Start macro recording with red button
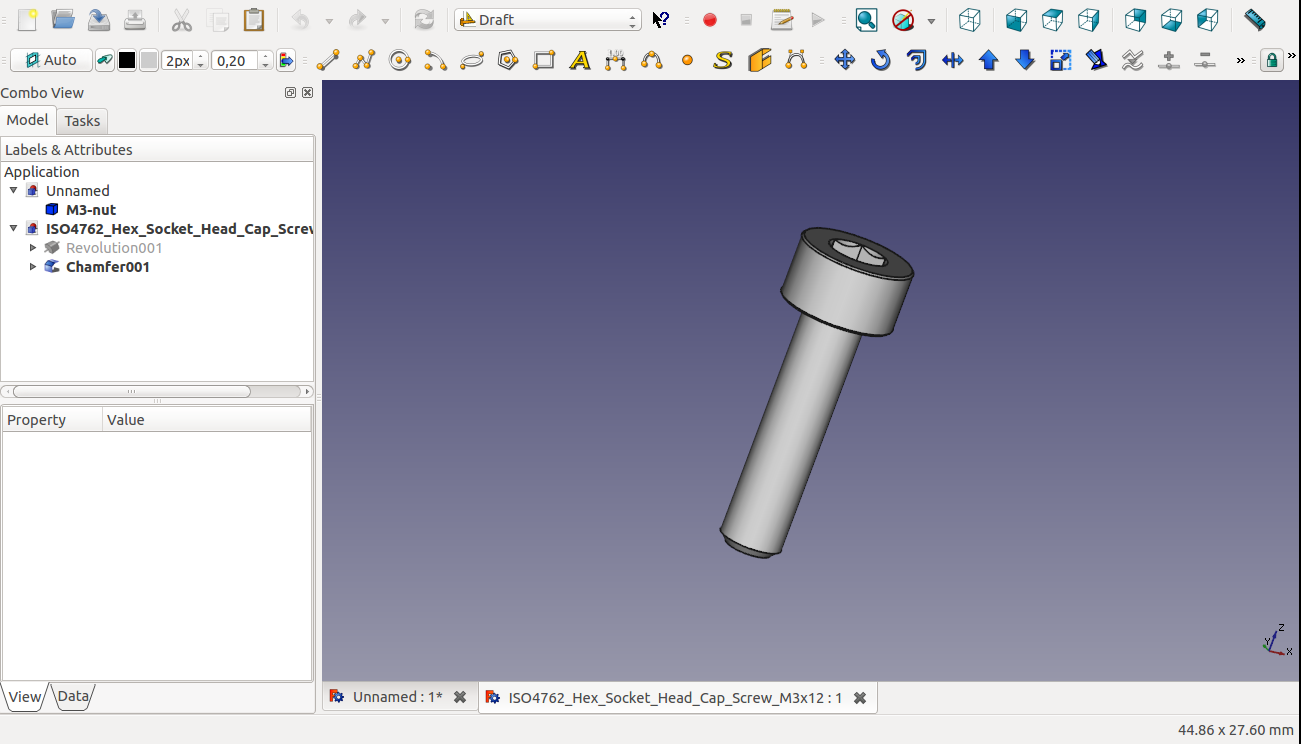Image resolution: width=1301 pixels, height=744 pixels. pyautogui.click(x=710, y=20)
